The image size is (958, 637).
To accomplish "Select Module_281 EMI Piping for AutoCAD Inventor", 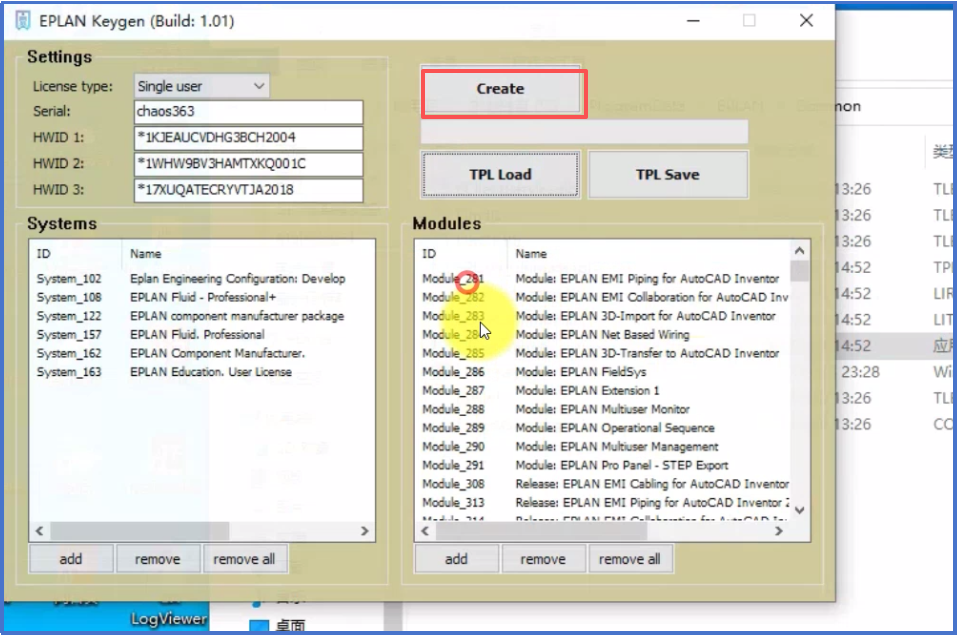I will coord(603,279).
